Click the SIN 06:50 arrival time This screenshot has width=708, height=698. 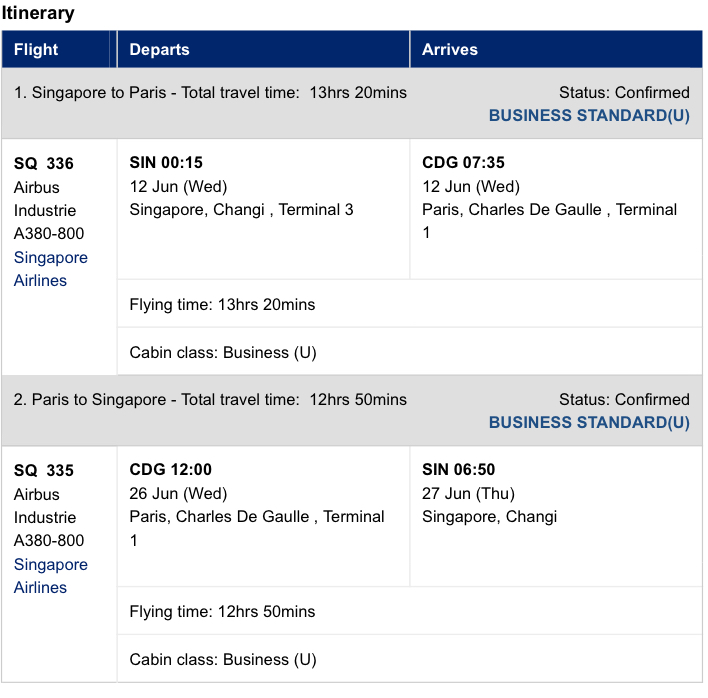click(458, 470)
